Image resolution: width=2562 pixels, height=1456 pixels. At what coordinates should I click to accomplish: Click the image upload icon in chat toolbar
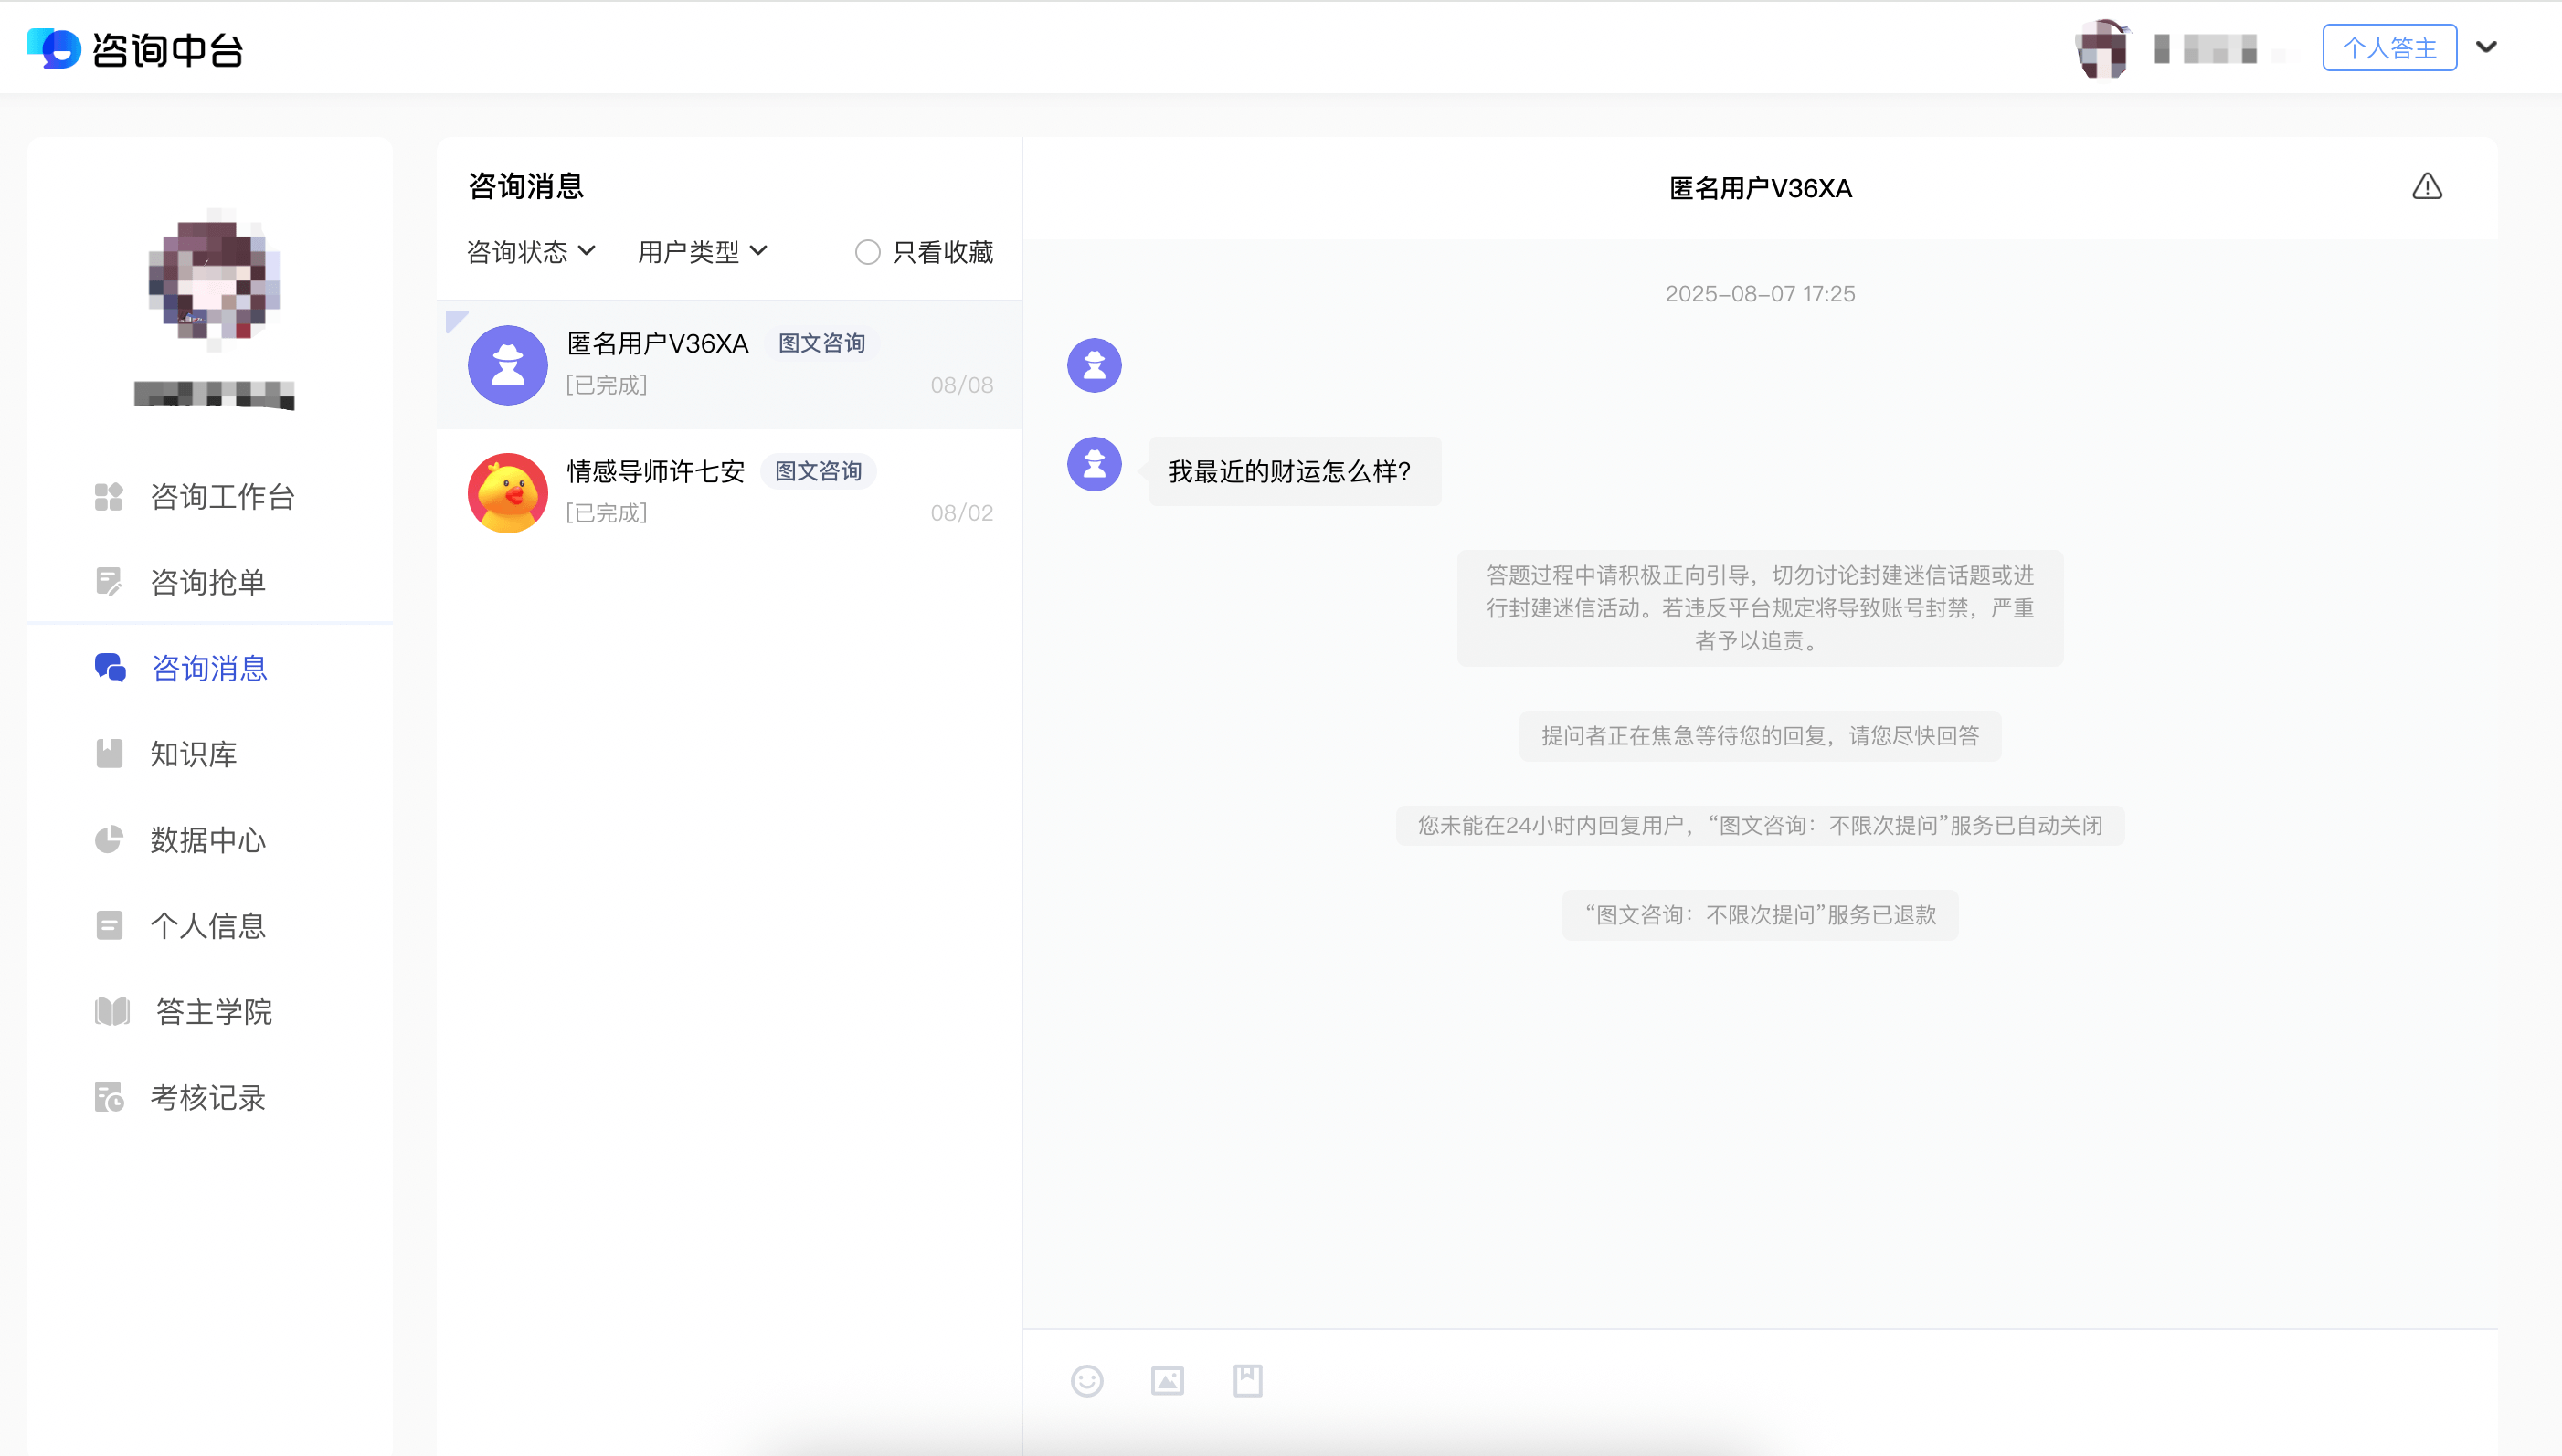1167,1381
